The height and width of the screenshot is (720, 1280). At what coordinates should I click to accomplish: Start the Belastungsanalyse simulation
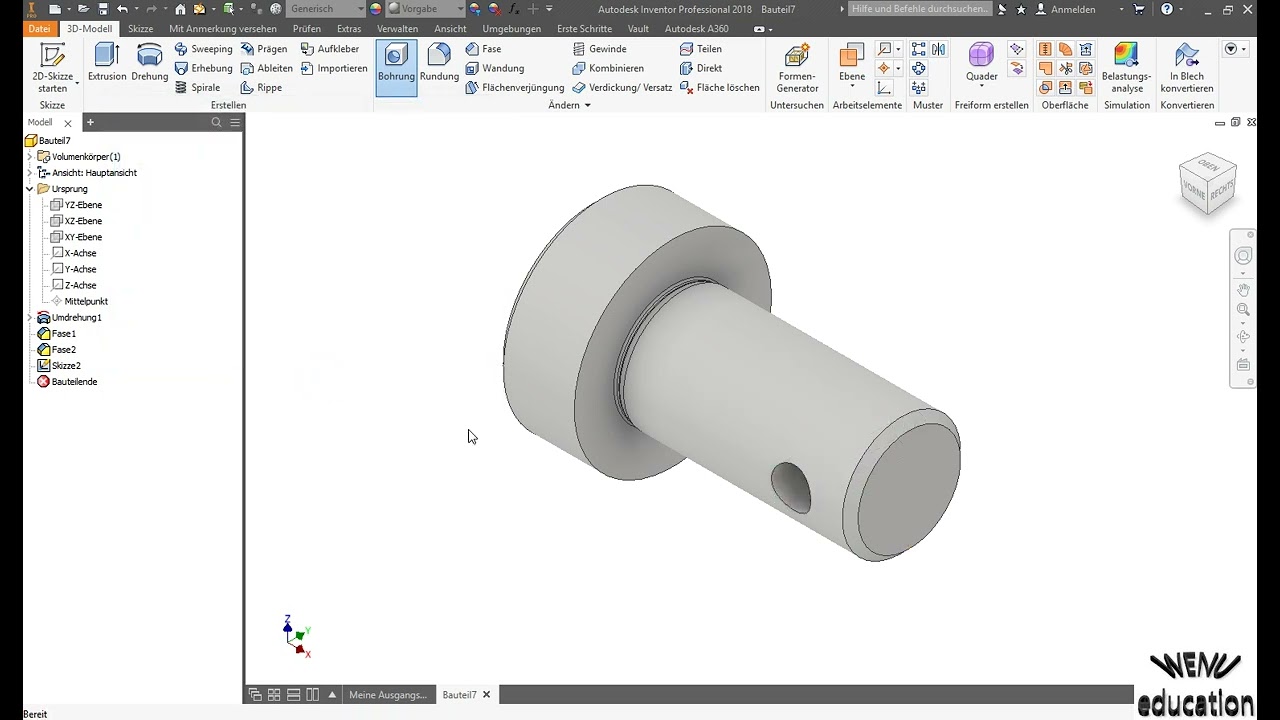(1127, 68)
